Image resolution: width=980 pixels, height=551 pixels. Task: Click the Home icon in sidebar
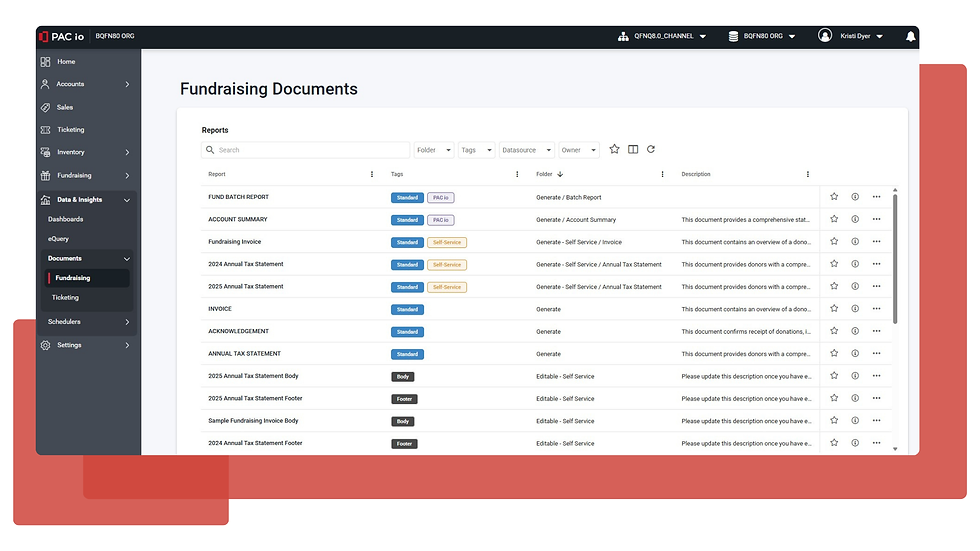46,62
